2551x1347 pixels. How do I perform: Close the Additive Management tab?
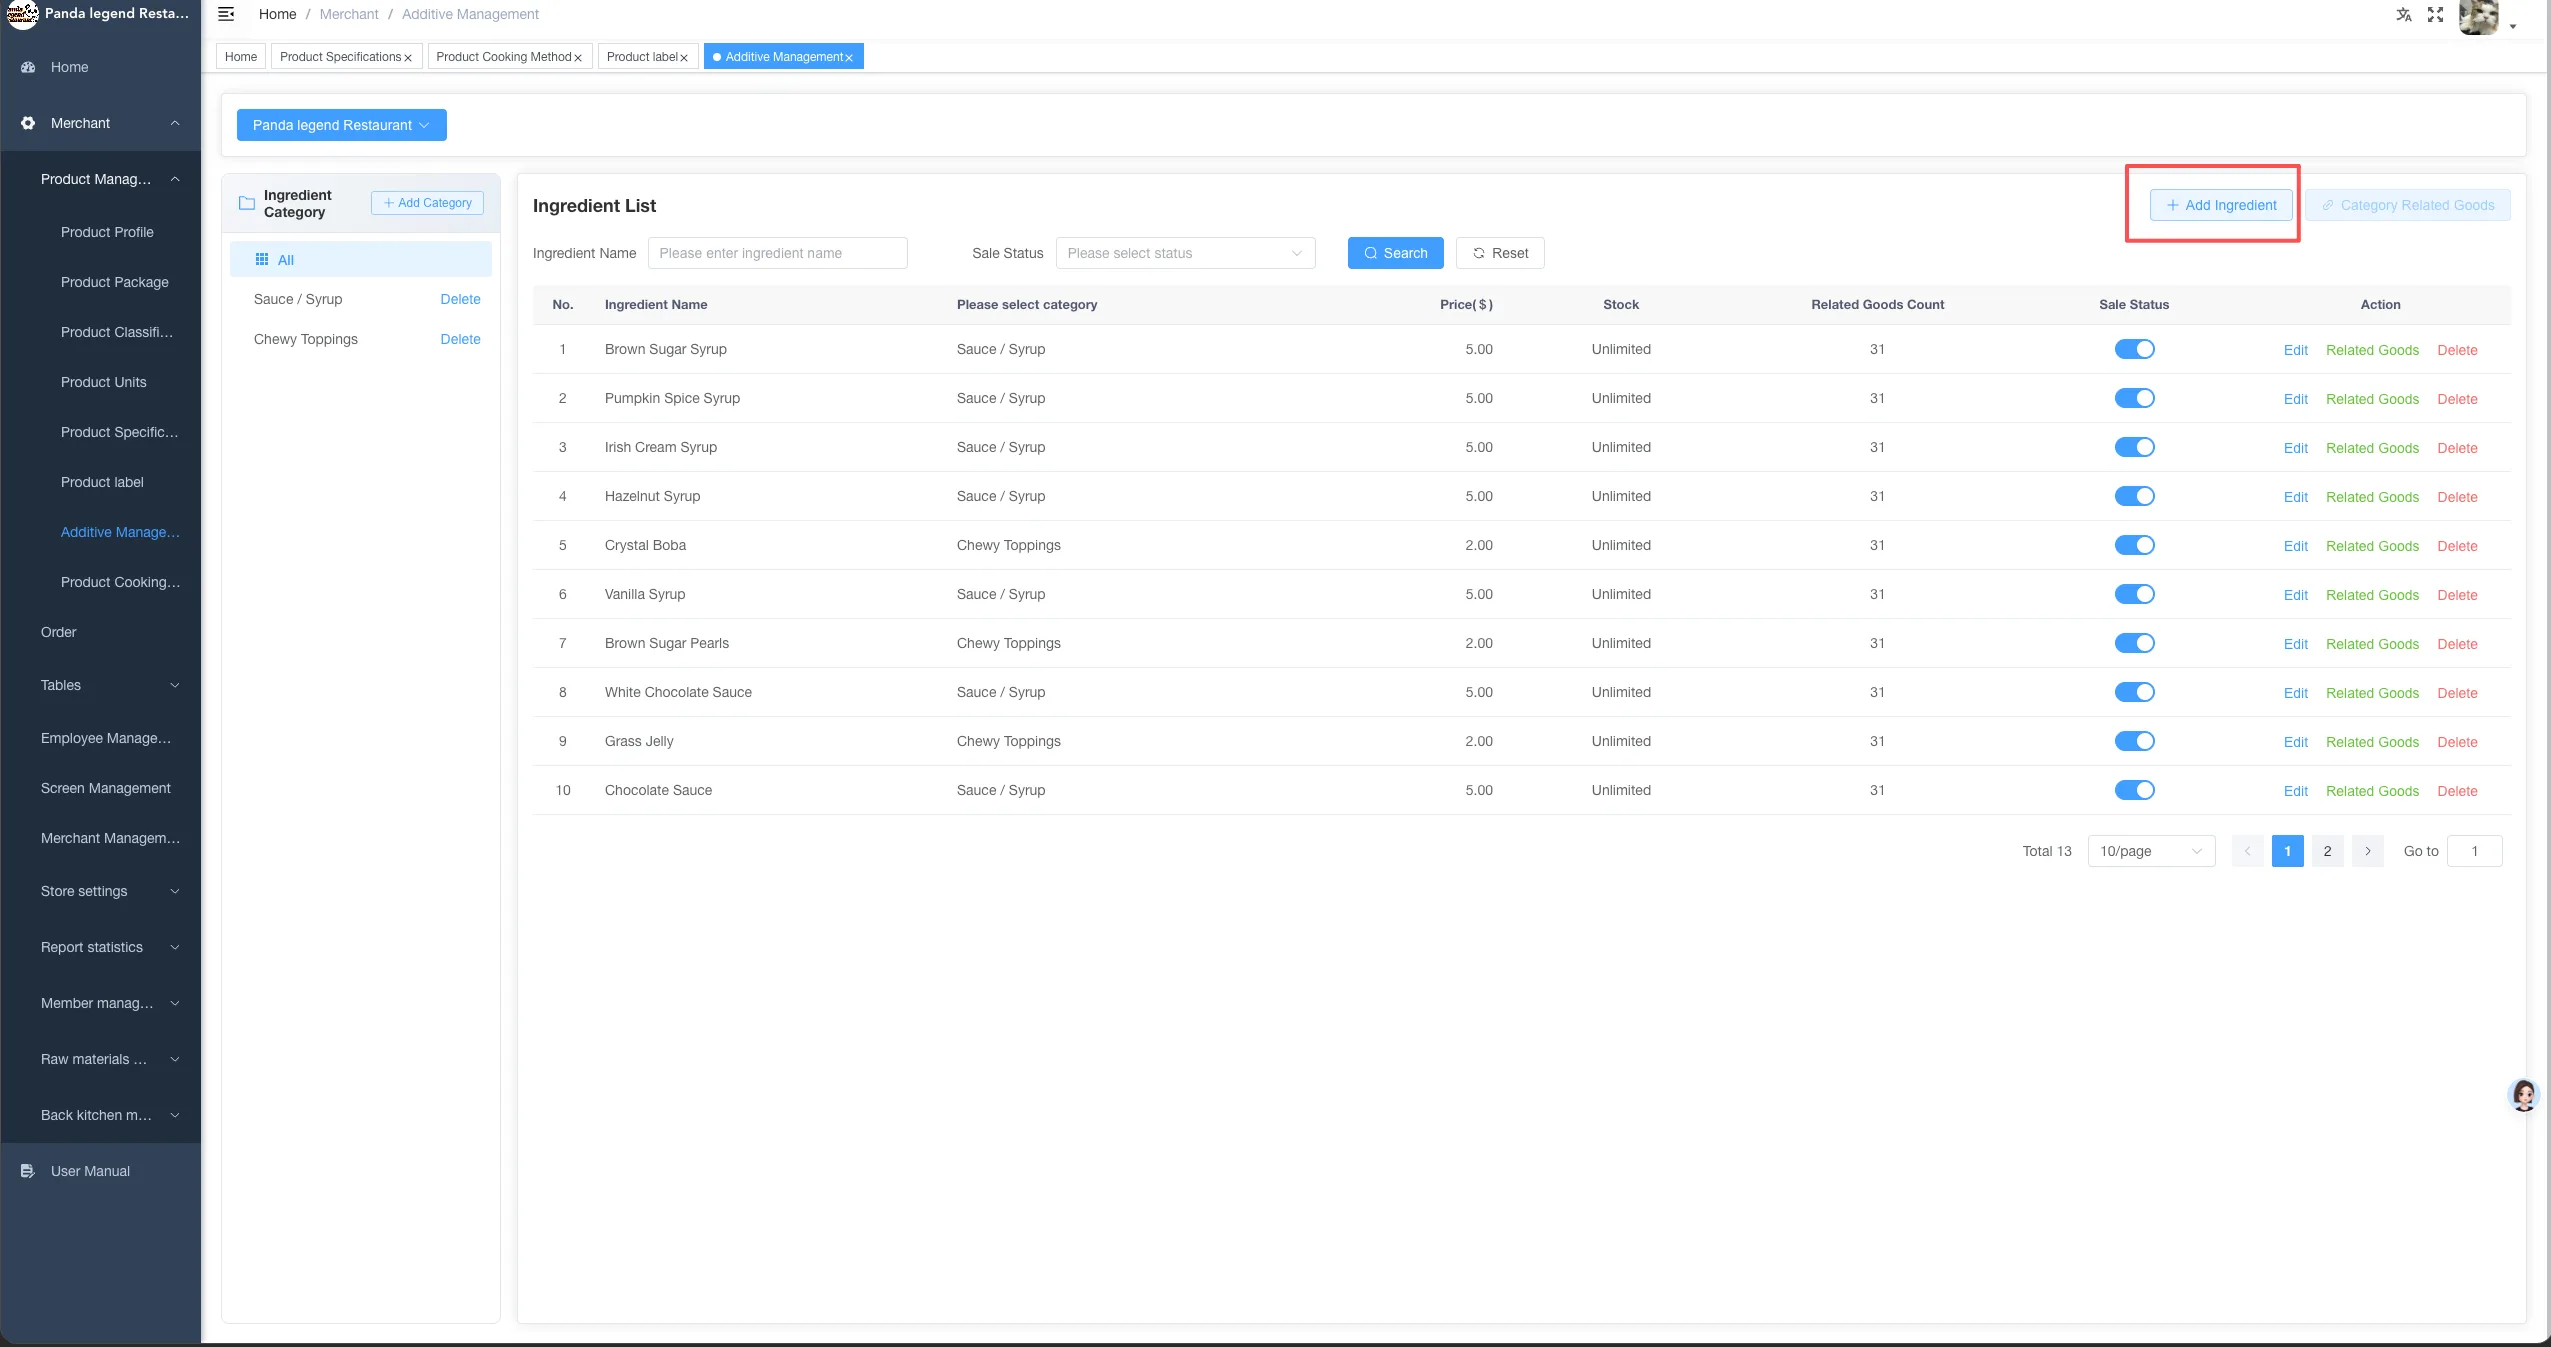849,58
